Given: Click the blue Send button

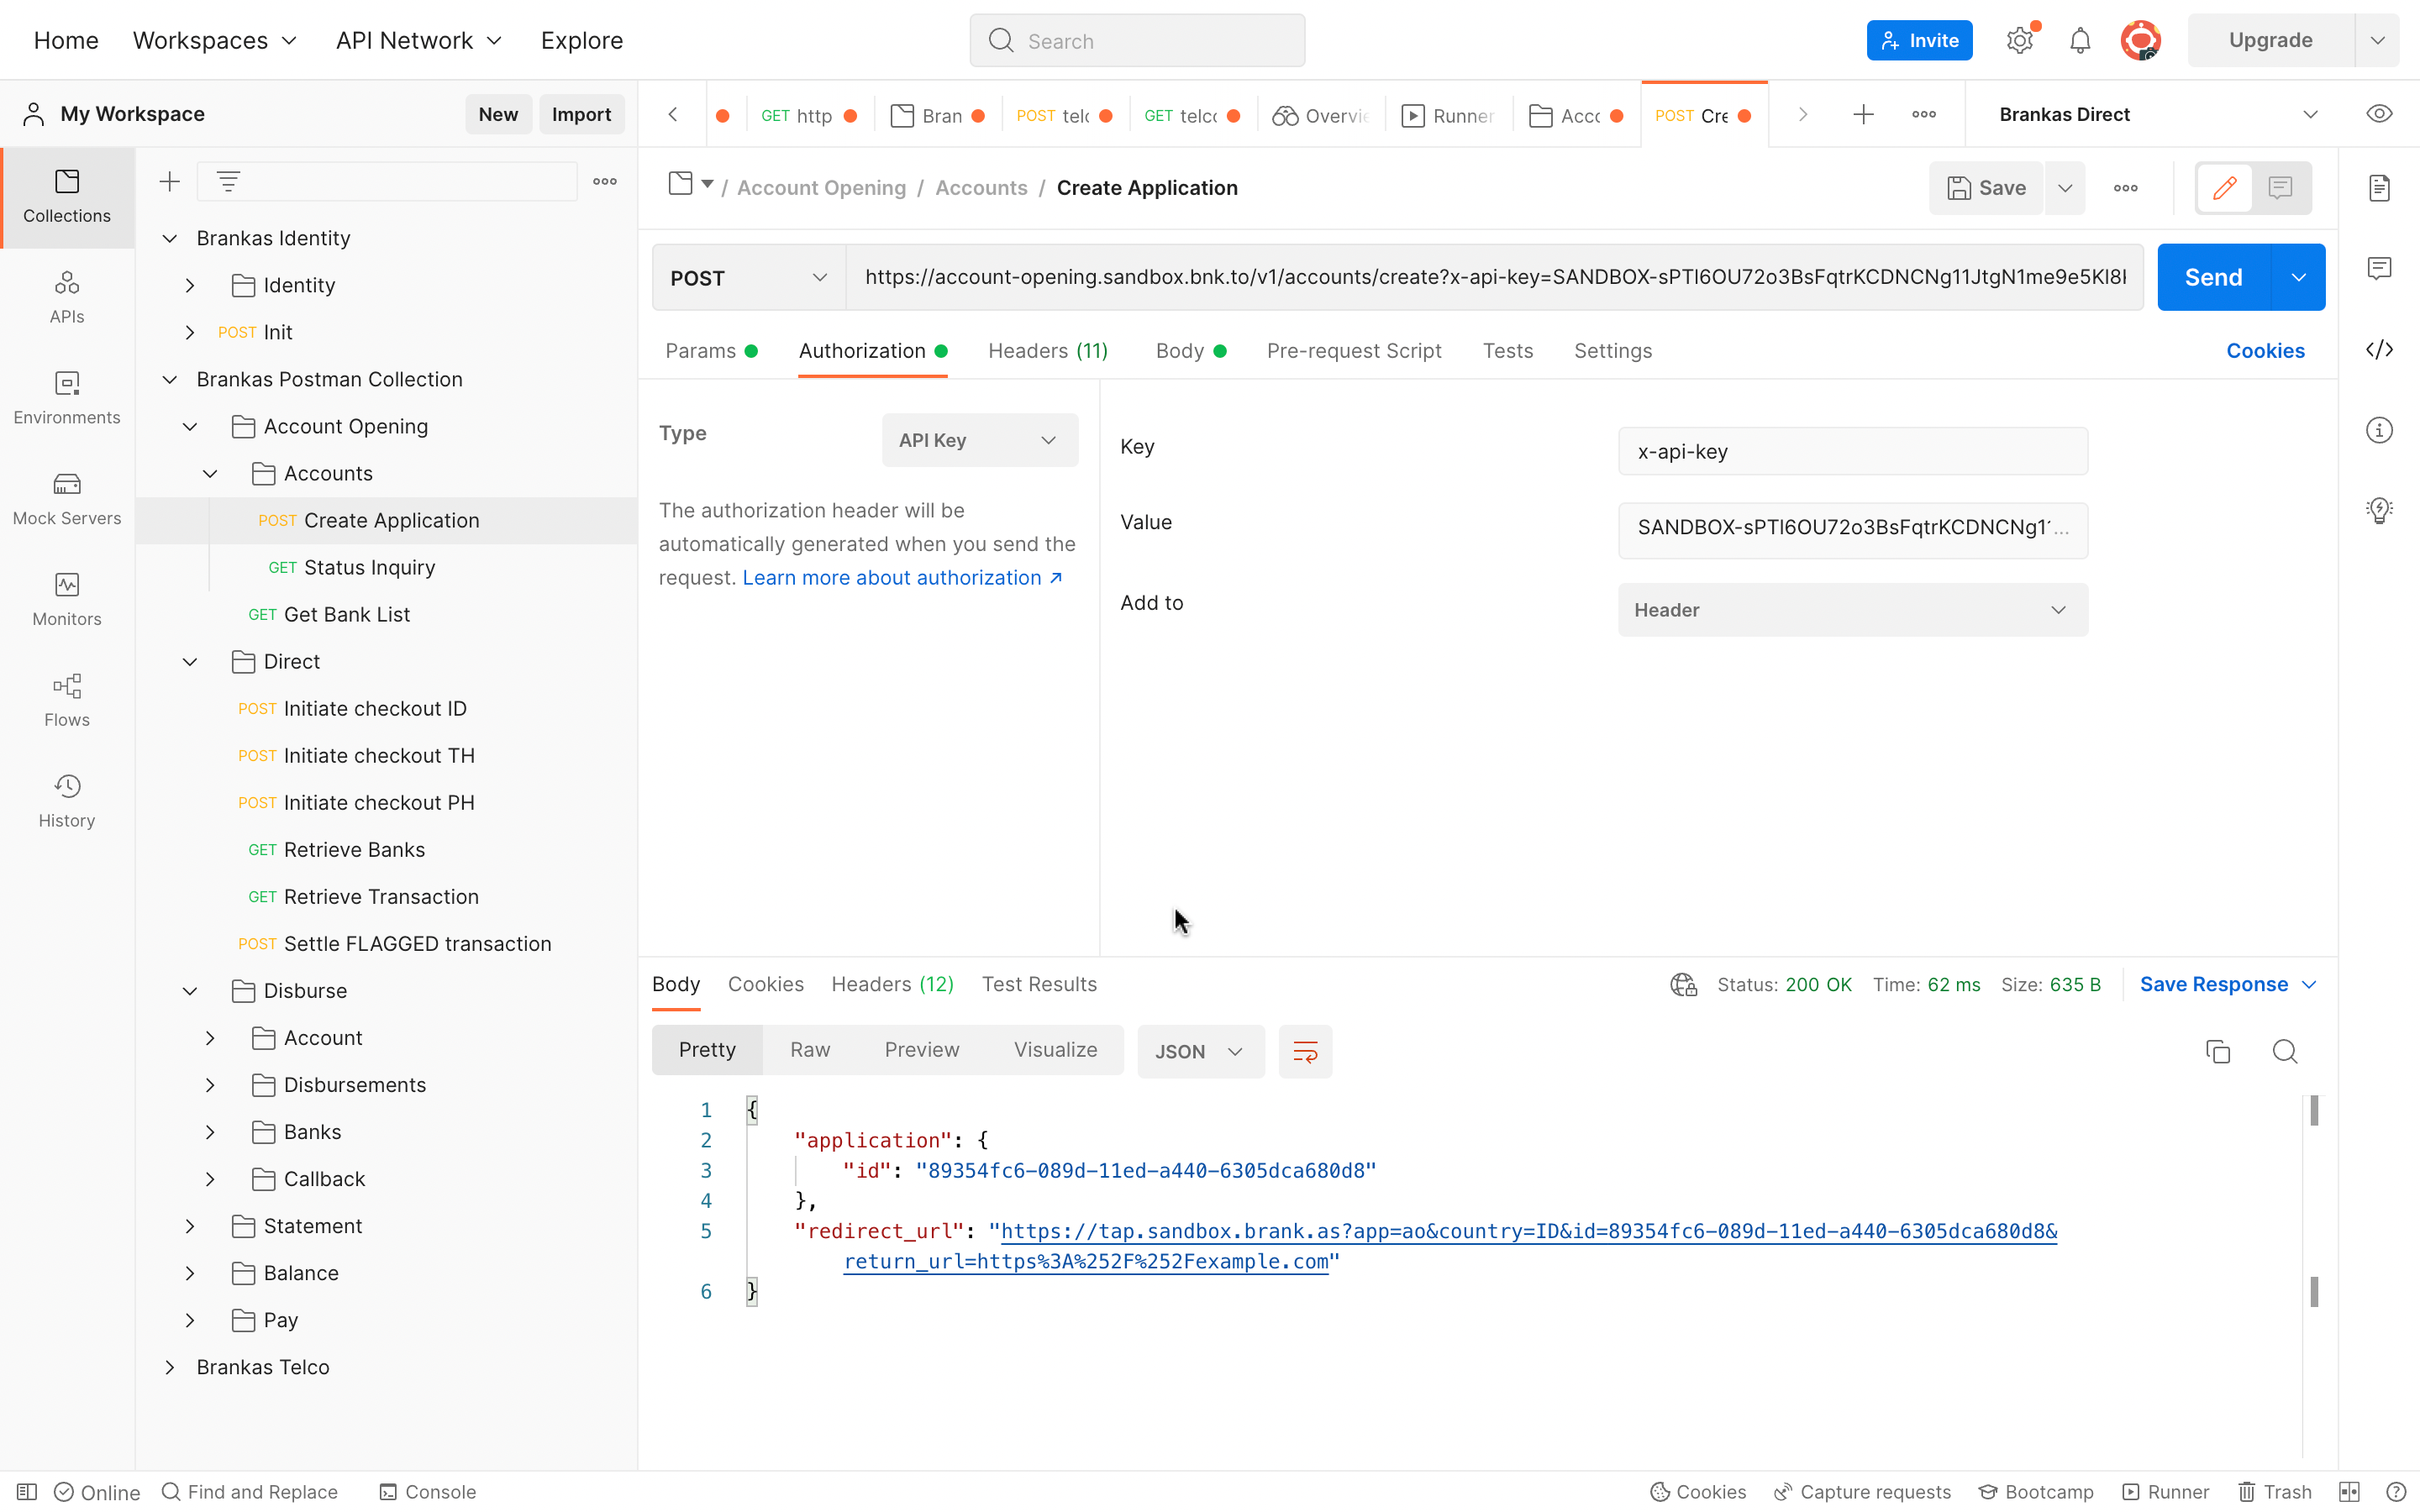Looking at the screenshot, I should click(x=2212, y=277).
